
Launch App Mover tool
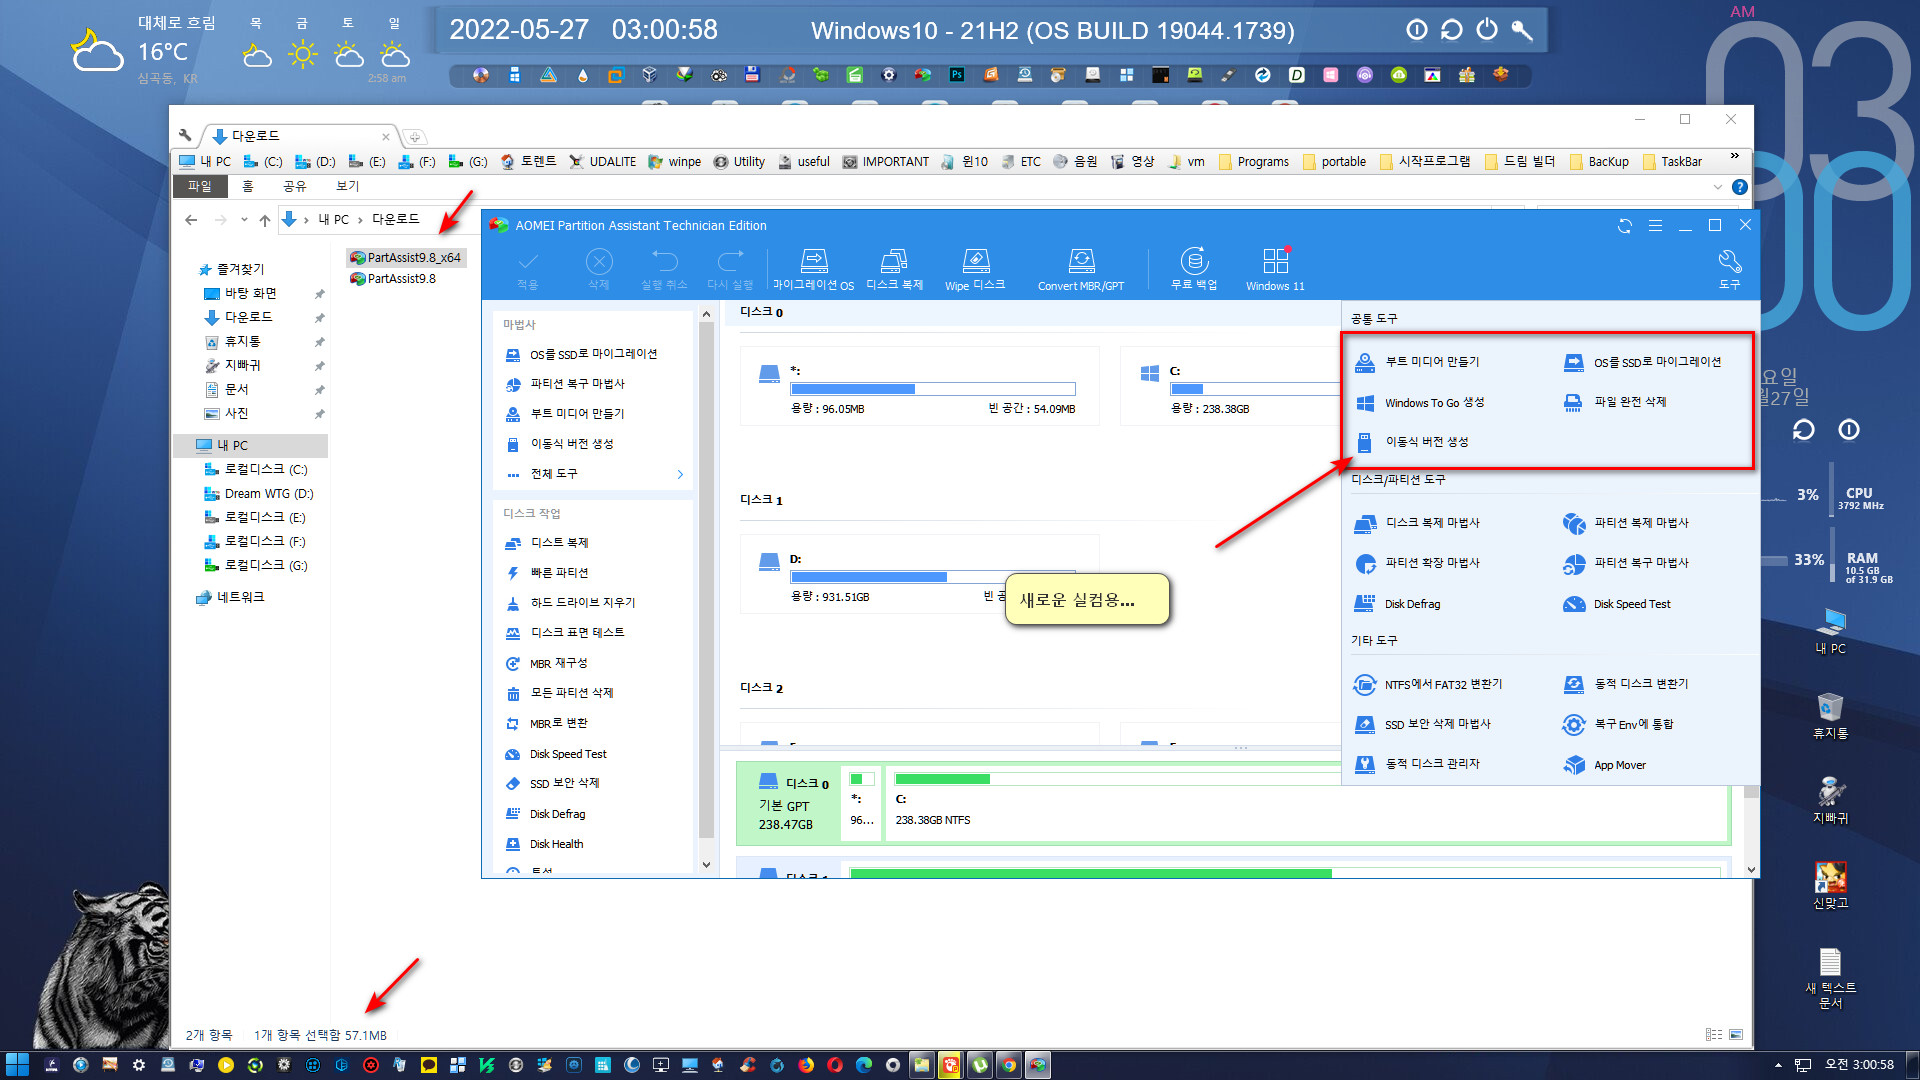(x=1605, y=765)
